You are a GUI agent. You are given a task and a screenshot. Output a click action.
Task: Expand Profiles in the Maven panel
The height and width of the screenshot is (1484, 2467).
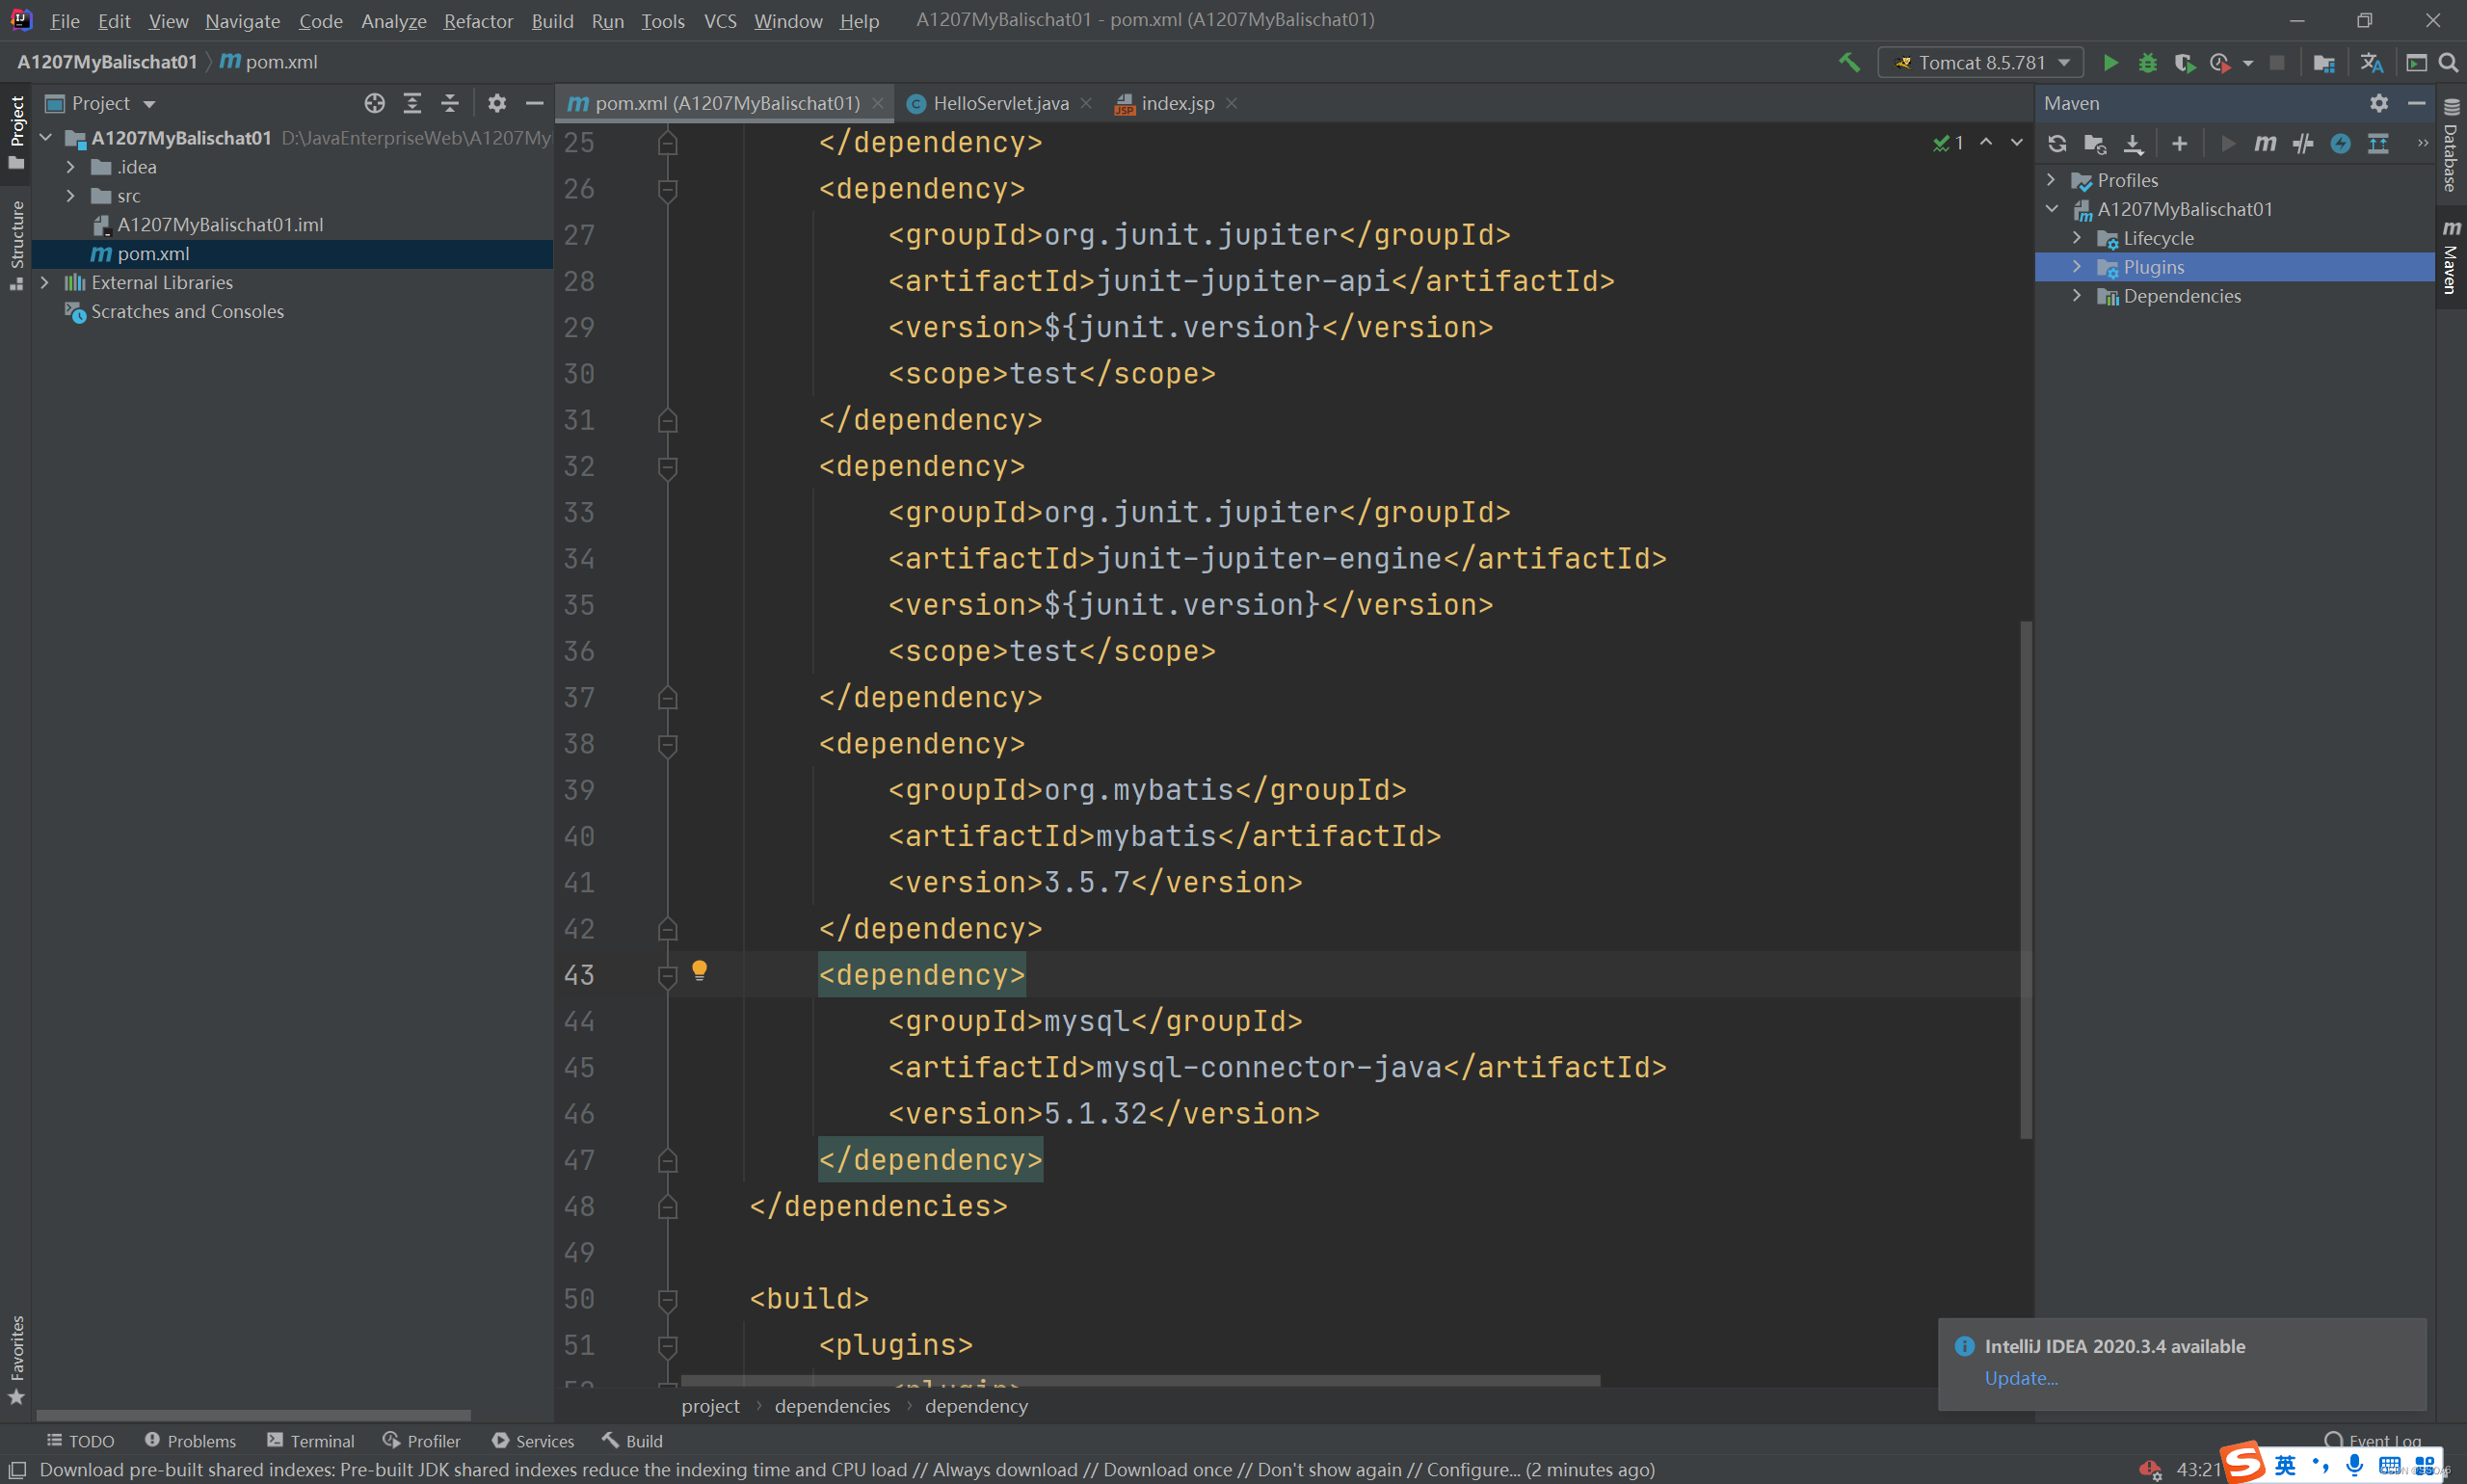(2051, 180)
